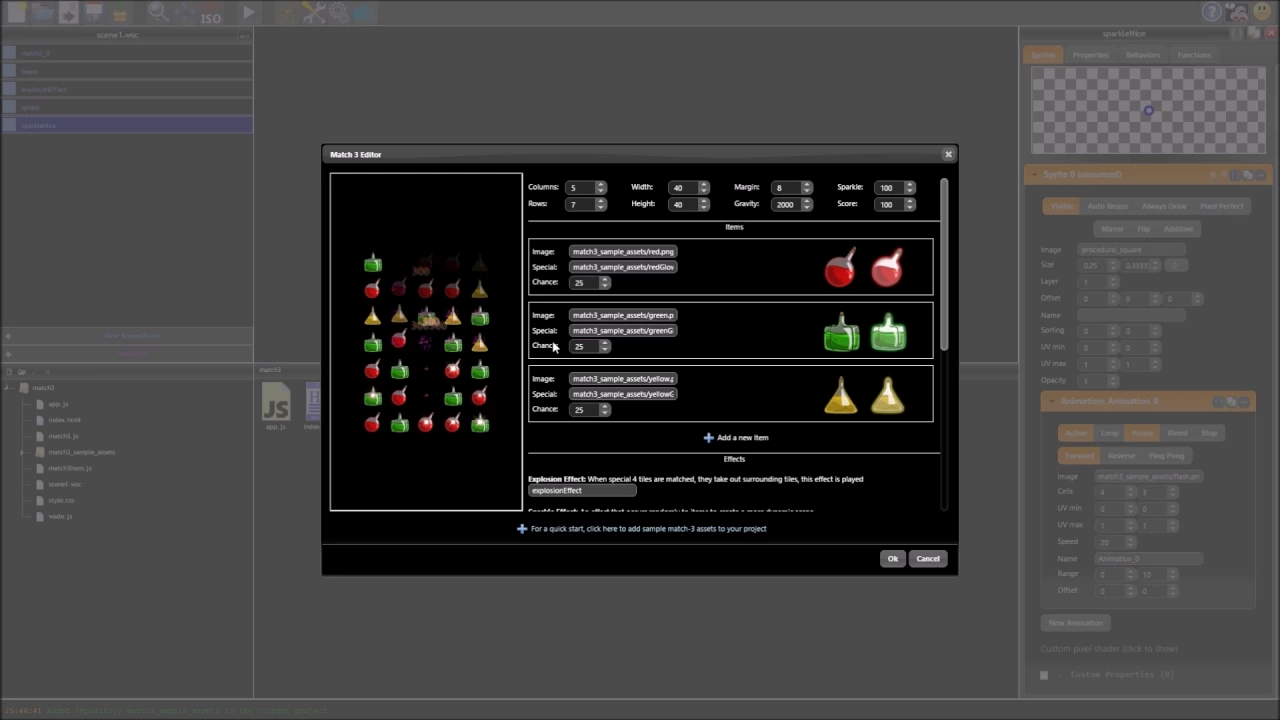Select match3_sample_assets folder in file tree
1280x720 pixels.
coord(81,452)
